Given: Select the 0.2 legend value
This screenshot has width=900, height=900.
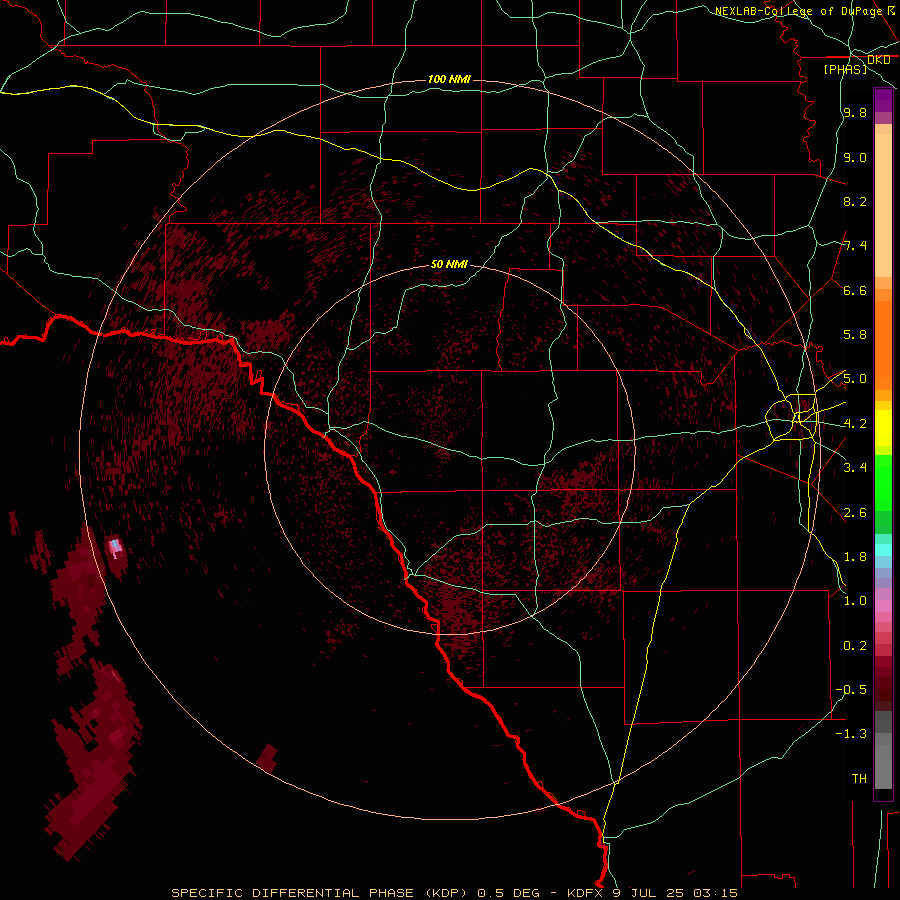Looking at the screenshot, I should pyautogui.click(x=855, y=646).
